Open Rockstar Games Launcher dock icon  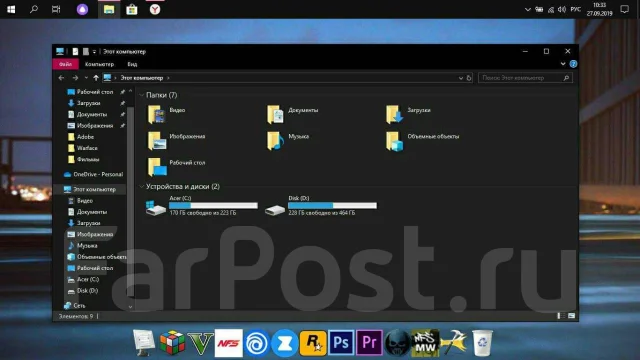click(x=313, y=343)
